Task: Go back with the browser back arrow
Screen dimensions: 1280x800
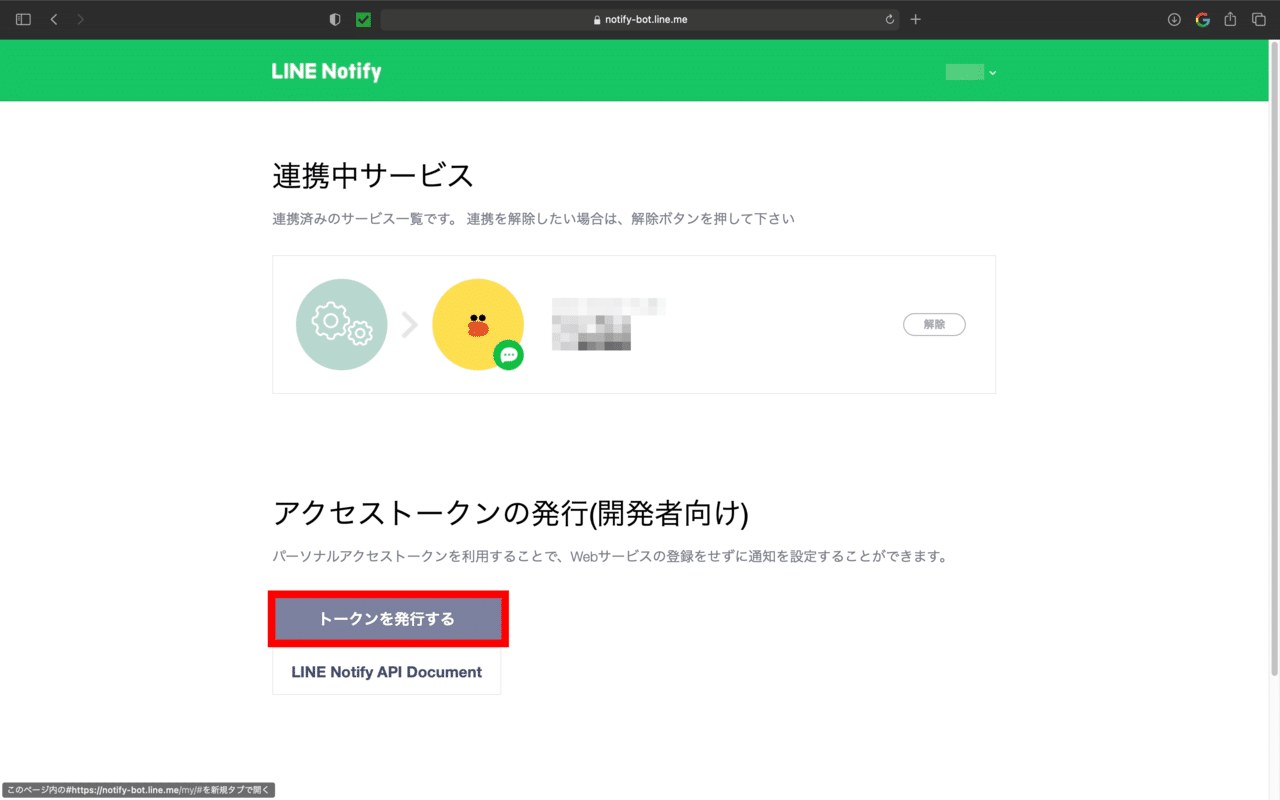Action: click(54, 19)
